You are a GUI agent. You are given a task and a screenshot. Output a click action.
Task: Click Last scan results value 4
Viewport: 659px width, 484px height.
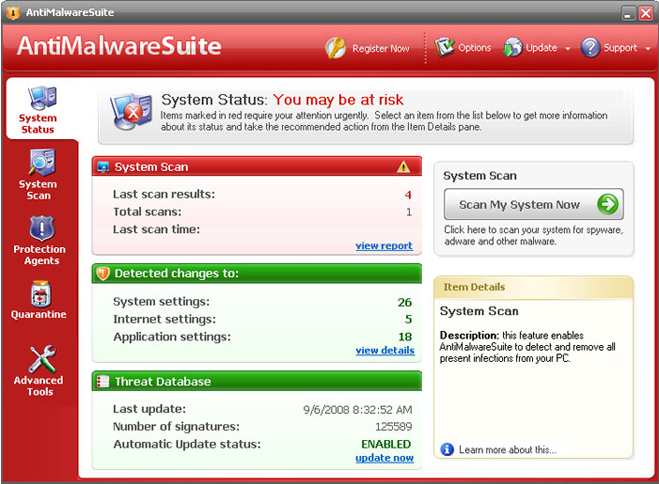pos(408,195)
